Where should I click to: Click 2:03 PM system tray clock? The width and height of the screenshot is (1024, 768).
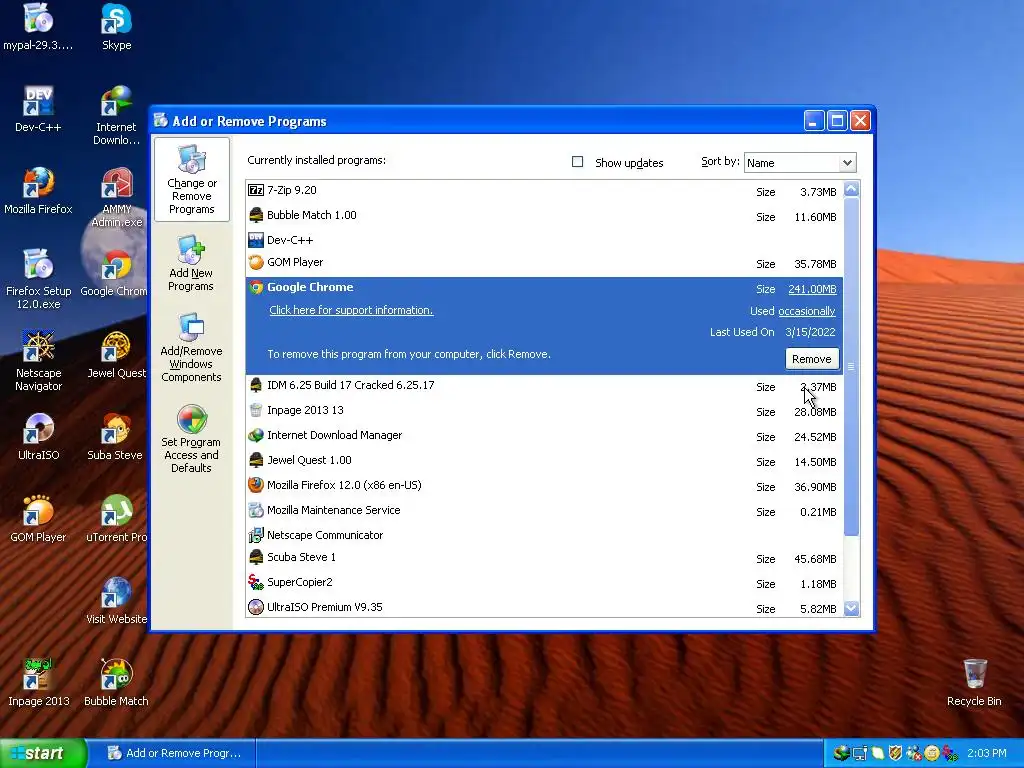point(987,753)
